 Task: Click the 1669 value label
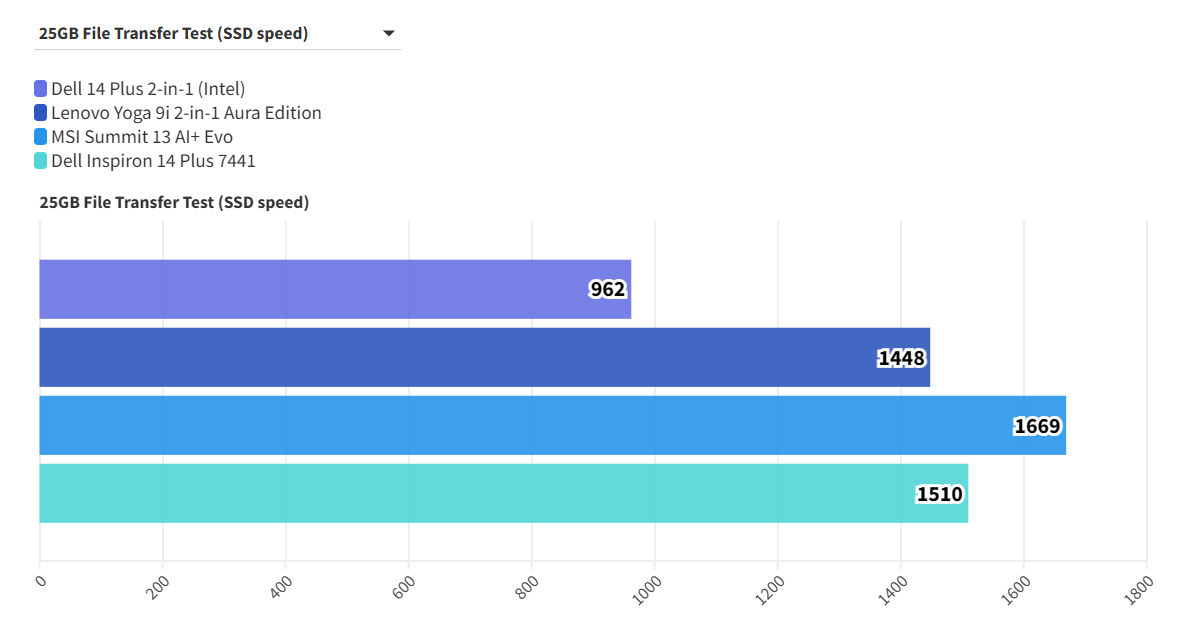click(x=1037, y=426)
